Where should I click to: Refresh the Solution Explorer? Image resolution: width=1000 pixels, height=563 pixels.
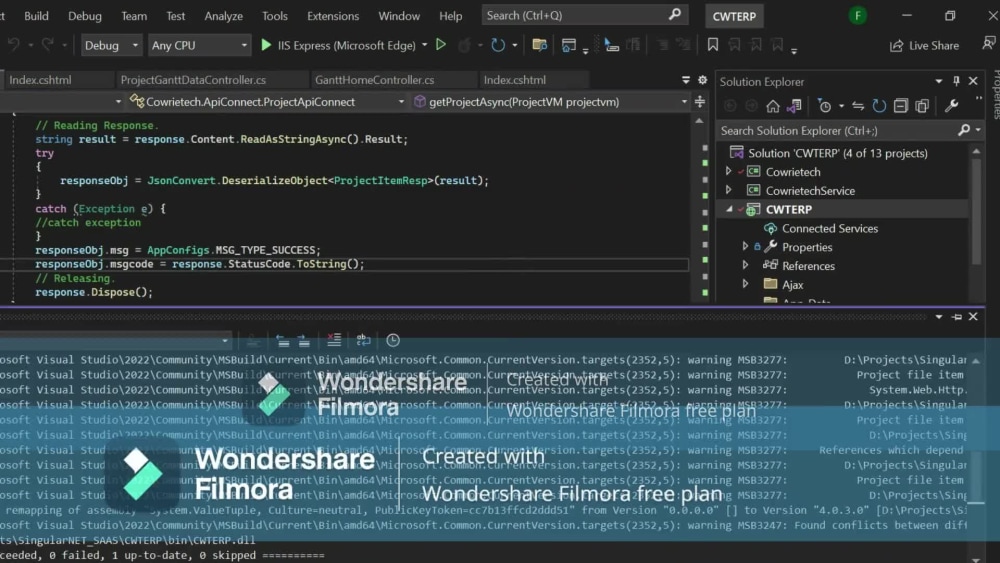click(879, 106)
